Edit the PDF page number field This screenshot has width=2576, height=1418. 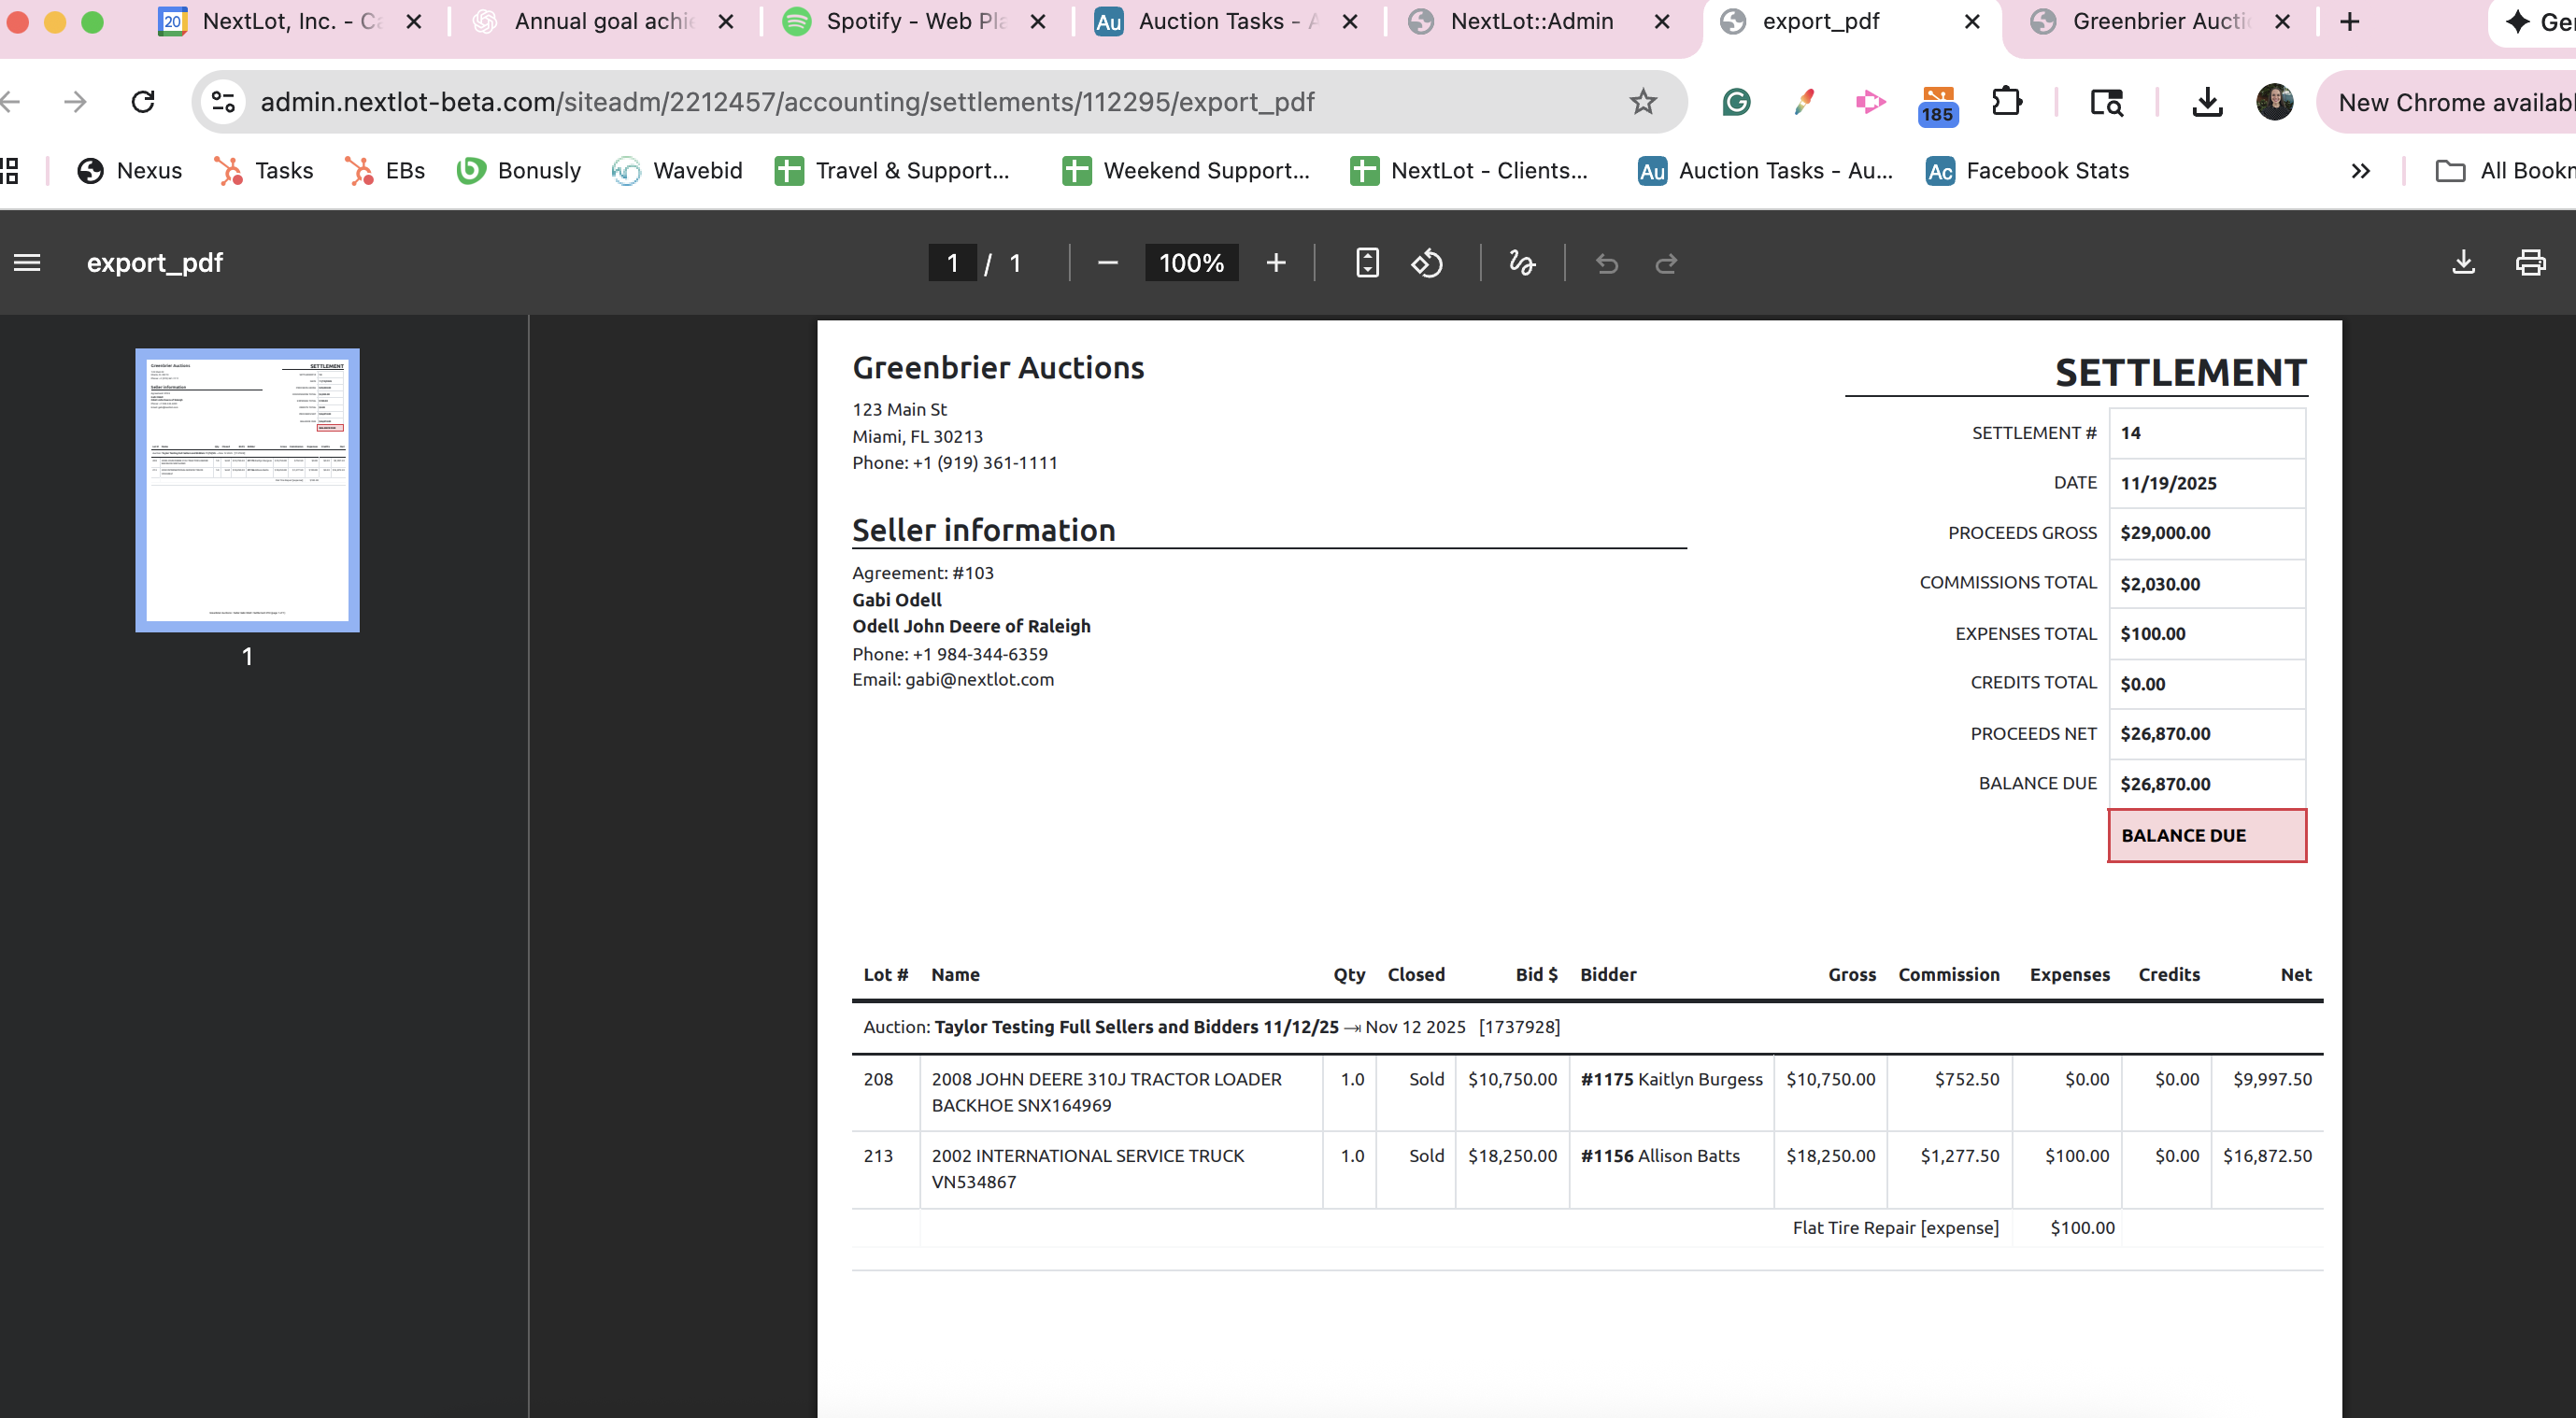click(x=952, y=263)
